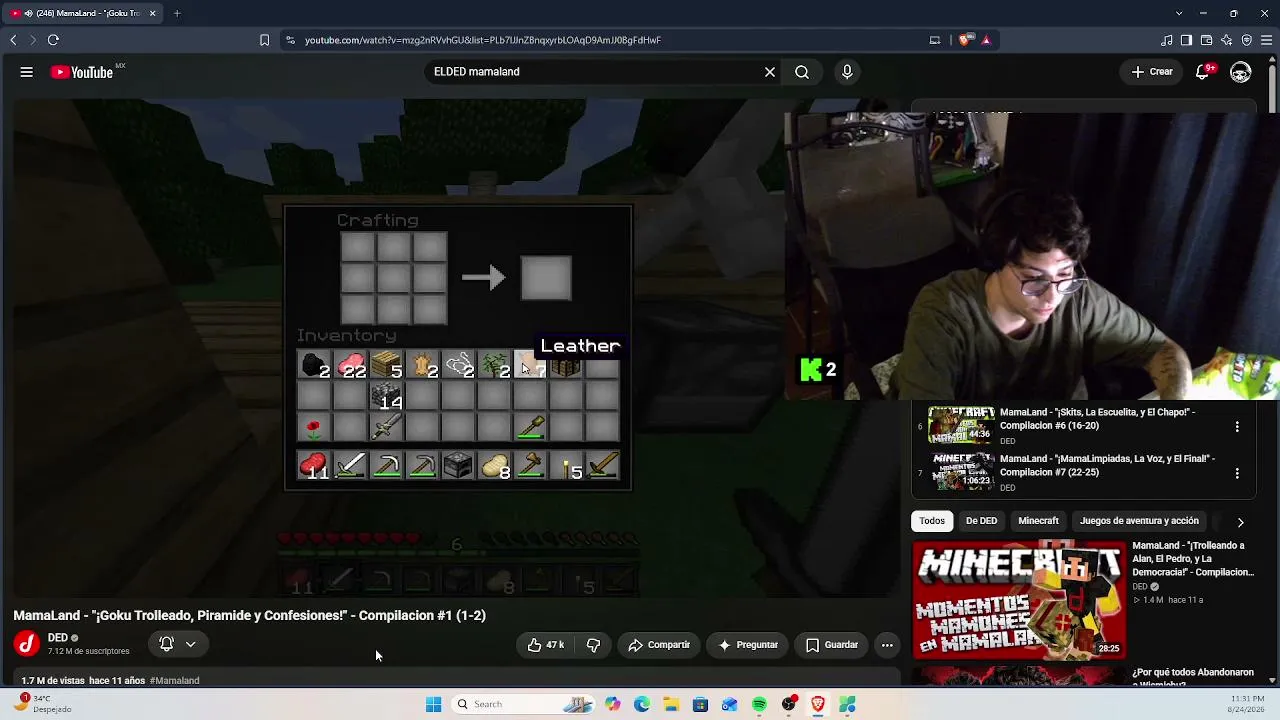Expand the tab search dropdown chevron
This screenshot has width=1280, height=720.
(1179, 13)
